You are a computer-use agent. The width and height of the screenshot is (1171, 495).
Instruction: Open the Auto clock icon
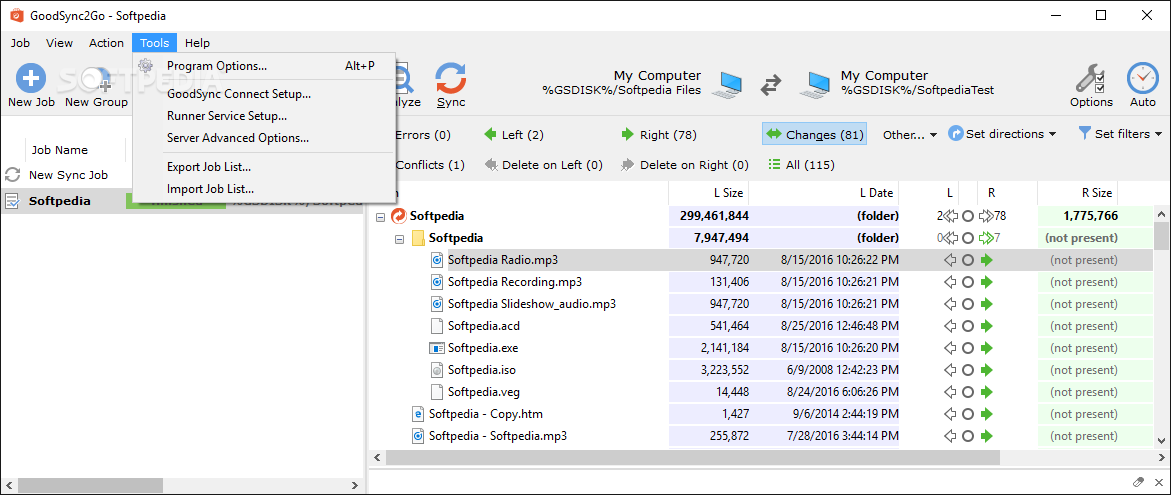click(x=1142, y=78)
